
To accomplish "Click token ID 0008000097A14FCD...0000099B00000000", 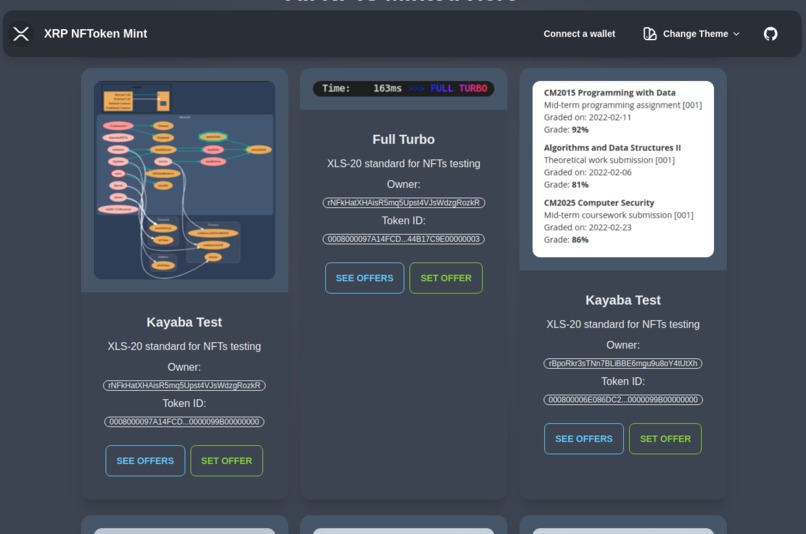I will pyautogui.click(x=184, y=422).
